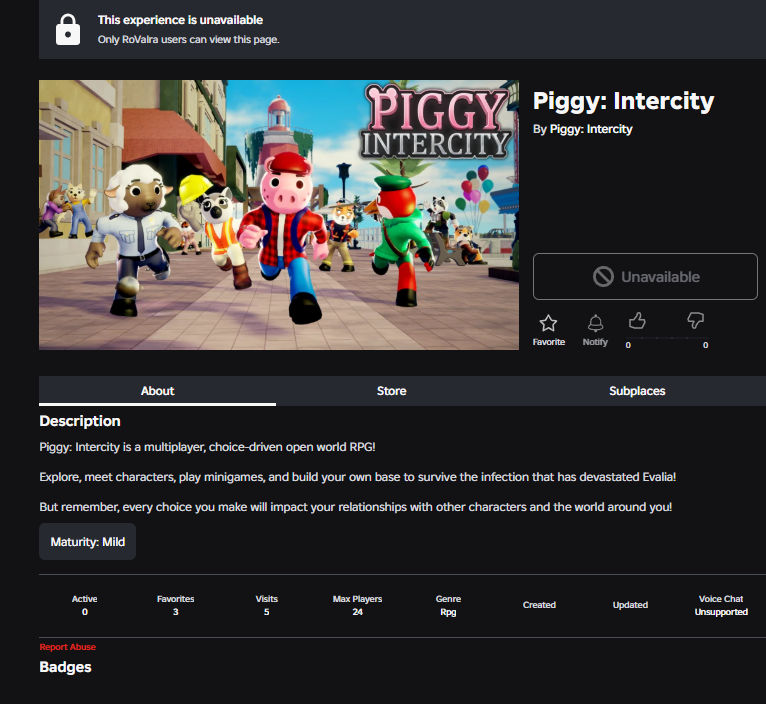Click the Piggy Intercity game thumbnail
766x704 pixels.
click(x=279, y=215)
